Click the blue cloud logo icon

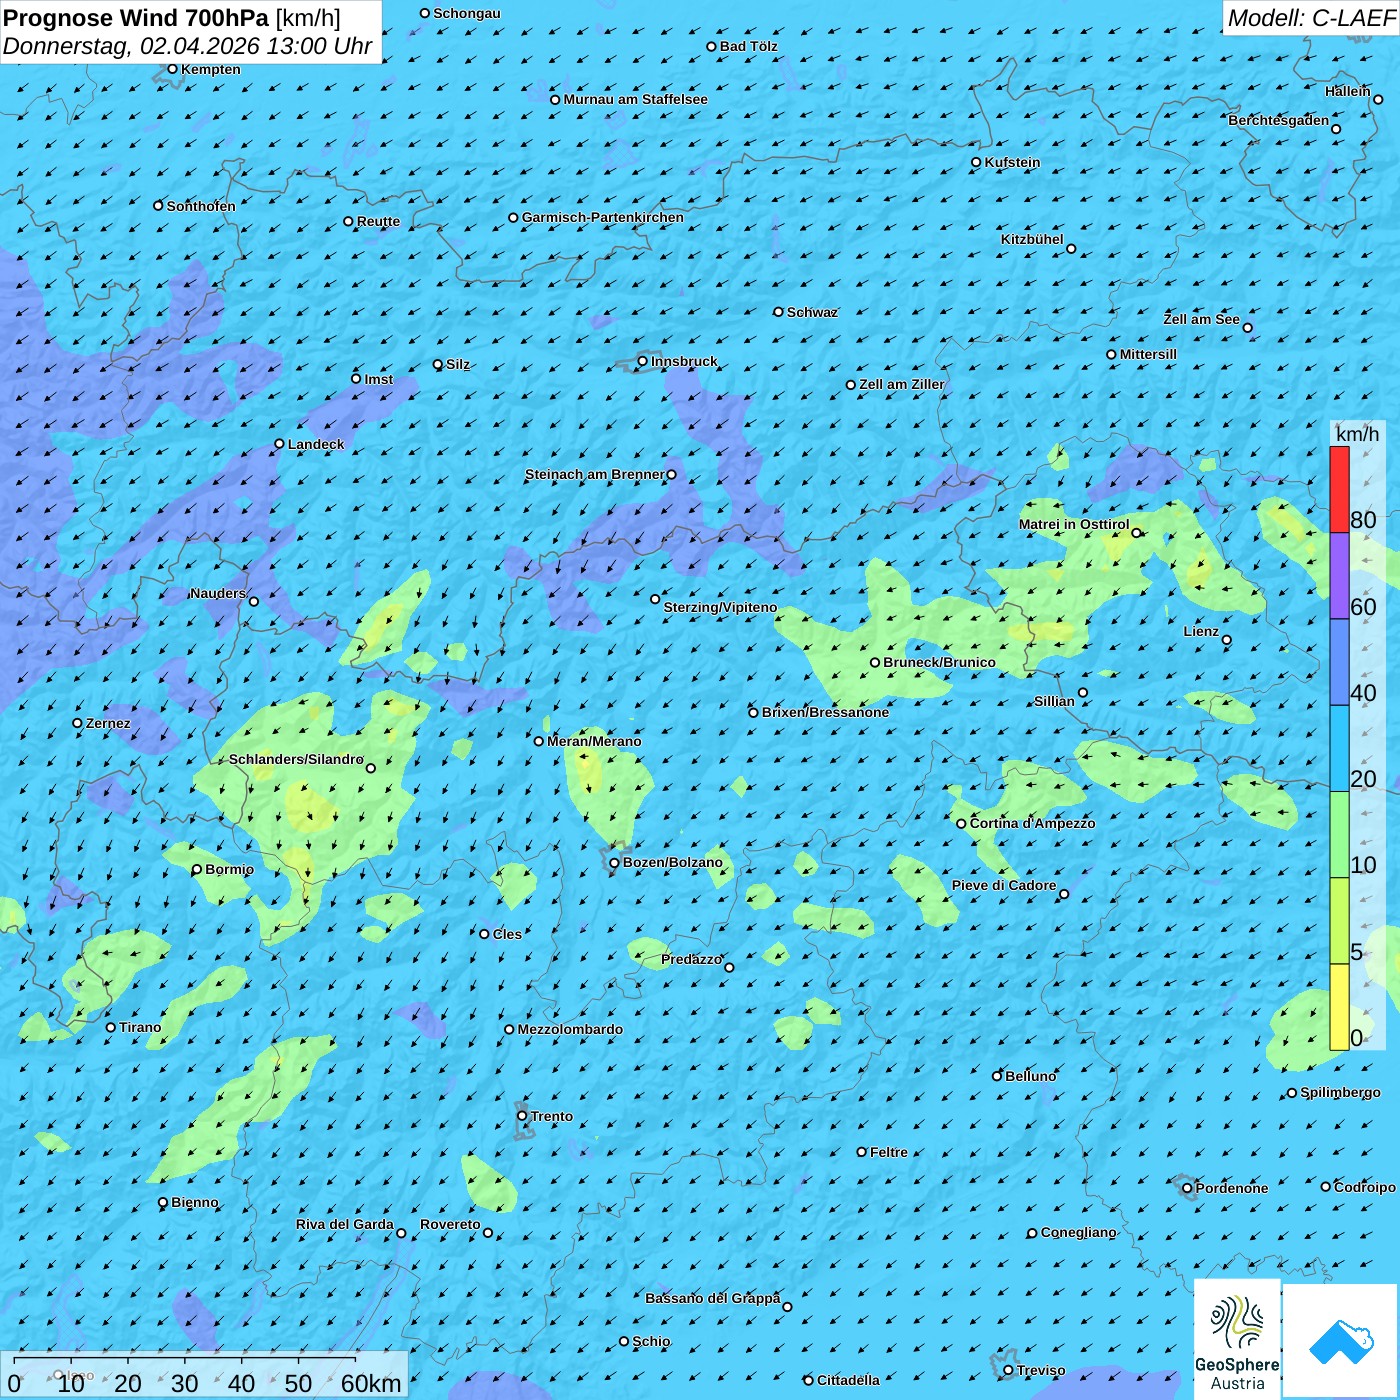1341,1340
